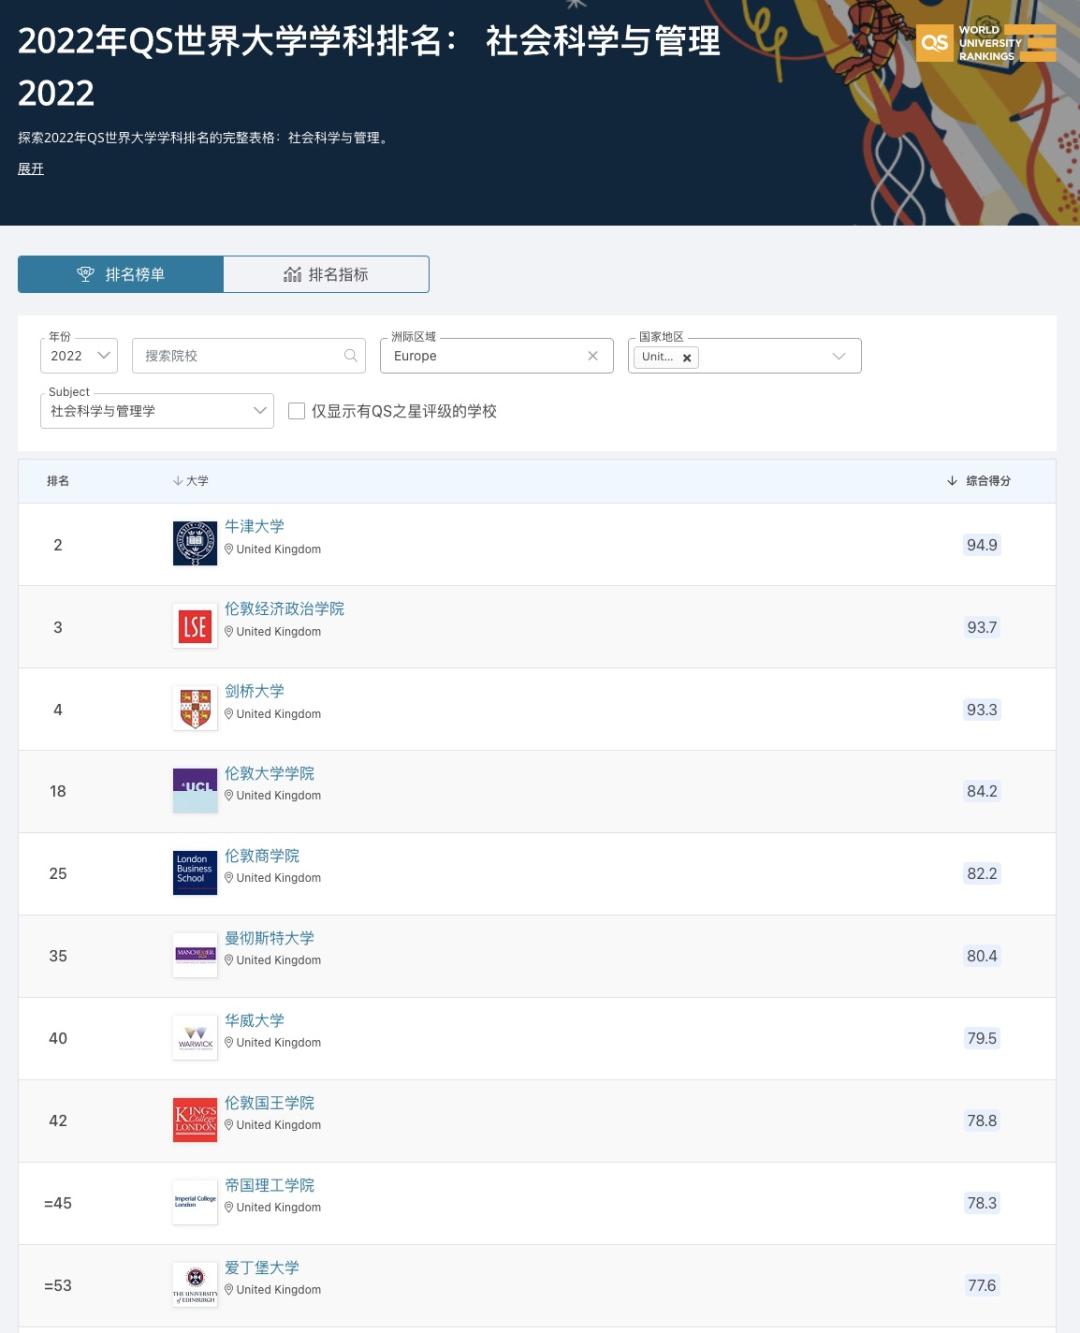The width and height of the screenshot is (1080, 1333).
Task: Click the location pin under 爱丁堡大学
Action: tap(229, 1289)
